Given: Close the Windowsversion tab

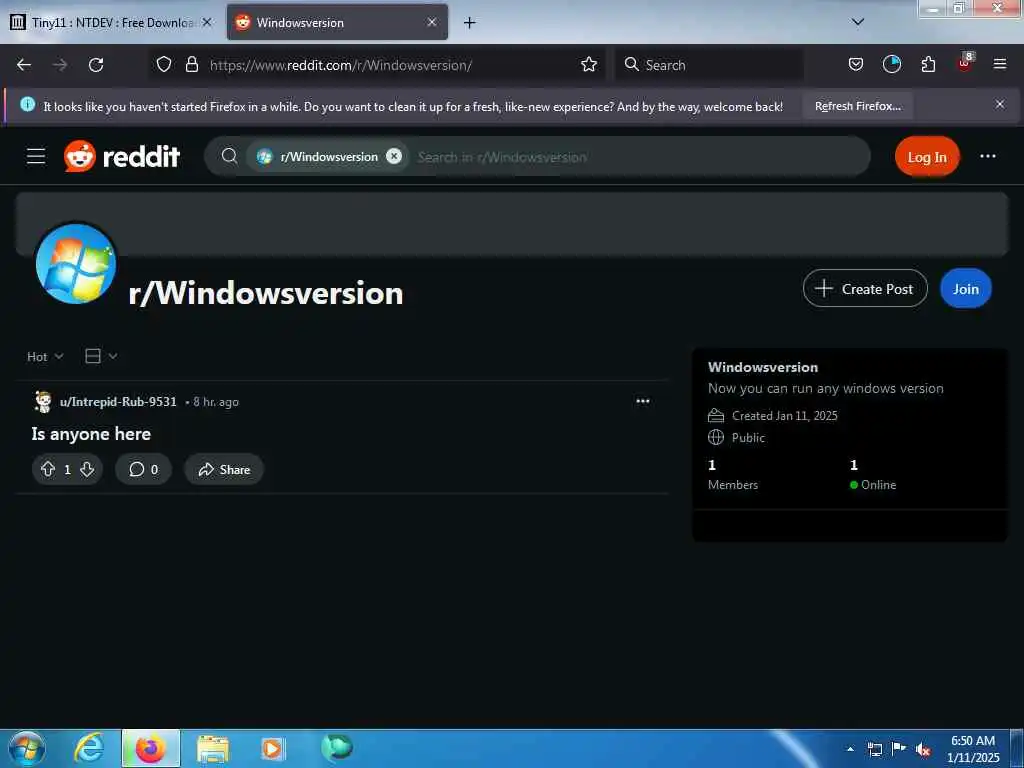Looking at the screenshot, I should pyautogui.click(x=432, y=22).
